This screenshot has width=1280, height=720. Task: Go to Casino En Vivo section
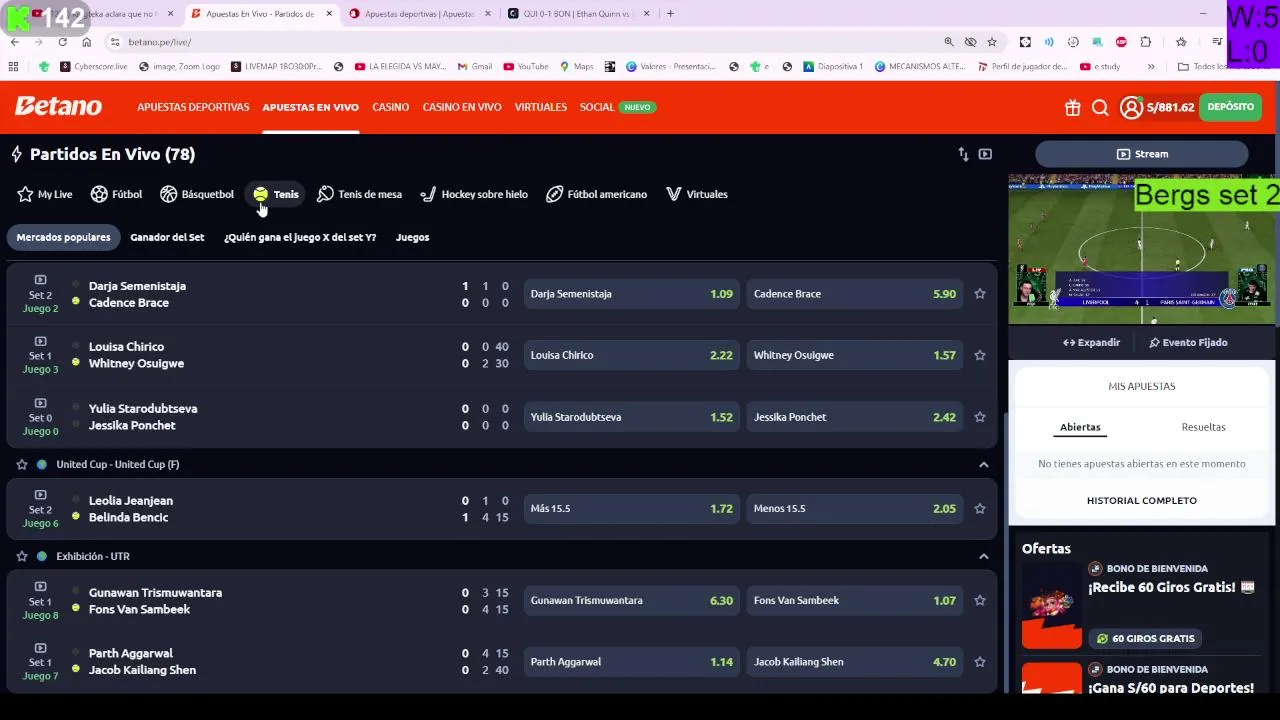point(462,107)
